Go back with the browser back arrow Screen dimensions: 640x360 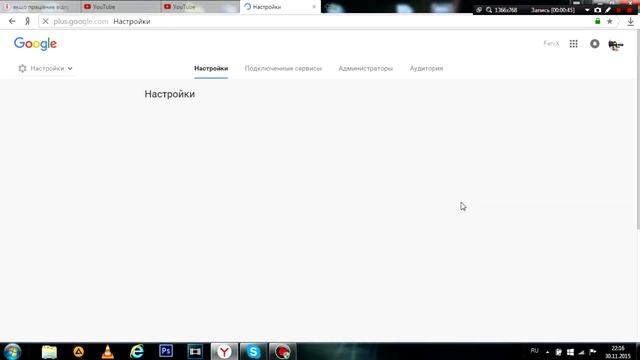[x=12, y=21]
